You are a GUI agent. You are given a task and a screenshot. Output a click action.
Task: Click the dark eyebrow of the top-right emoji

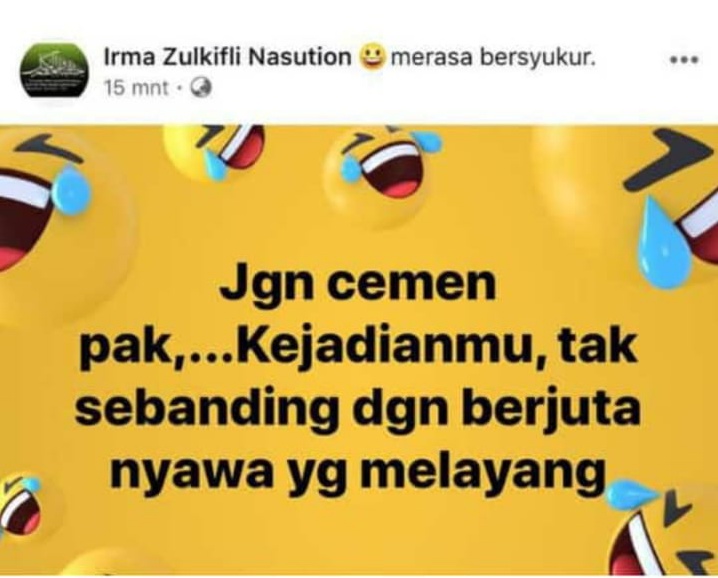(669, 159)
